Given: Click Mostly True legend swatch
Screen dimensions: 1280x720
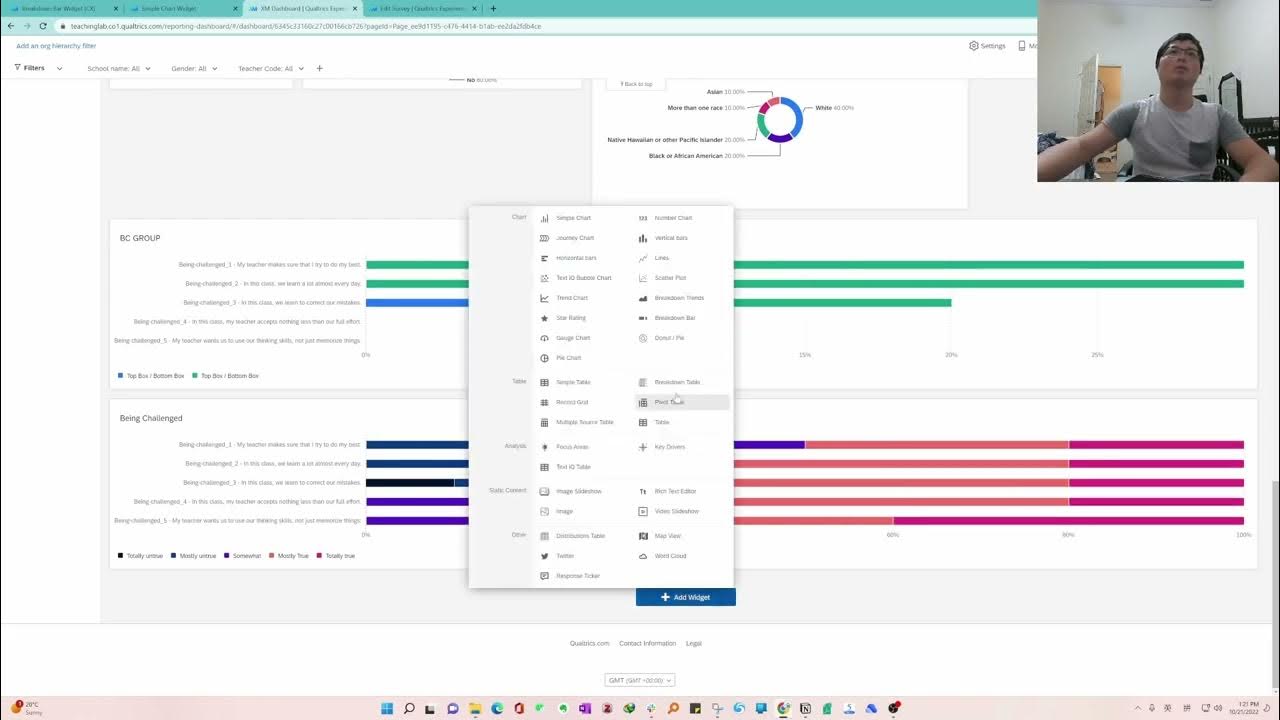Looking at the screenshot, I should (272, 555).
